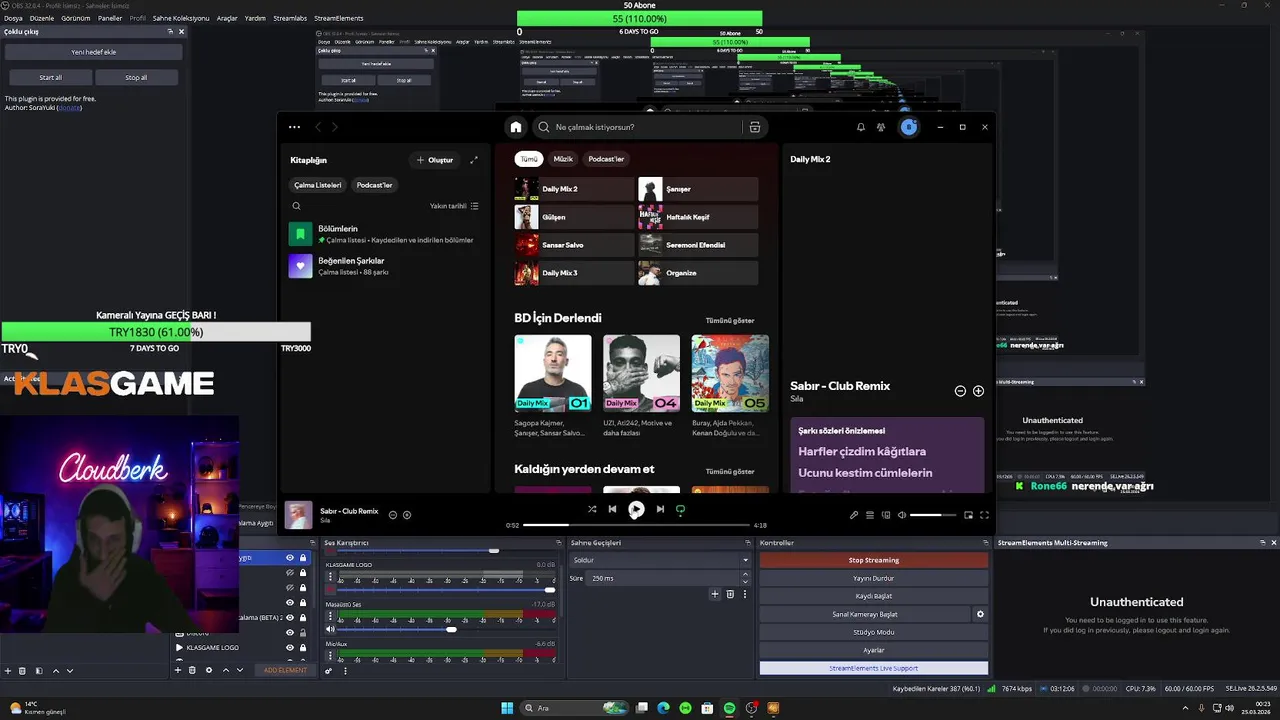Screen dimensions: 1280x720
Task: Skip to previous track in Spotify
Action: [612, 509]
